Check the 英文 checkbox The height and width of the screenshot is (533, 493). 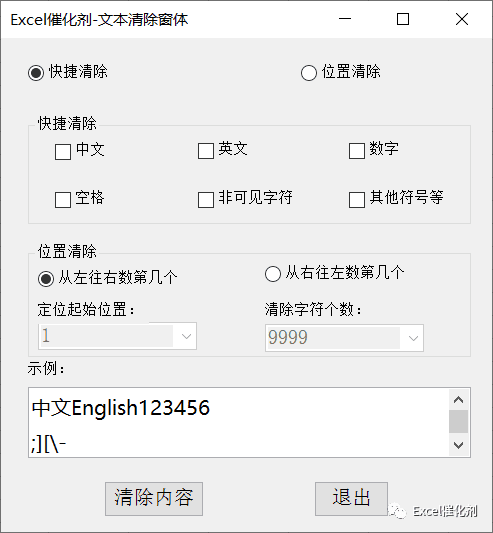pyautogui.click(x=206, y=151)
